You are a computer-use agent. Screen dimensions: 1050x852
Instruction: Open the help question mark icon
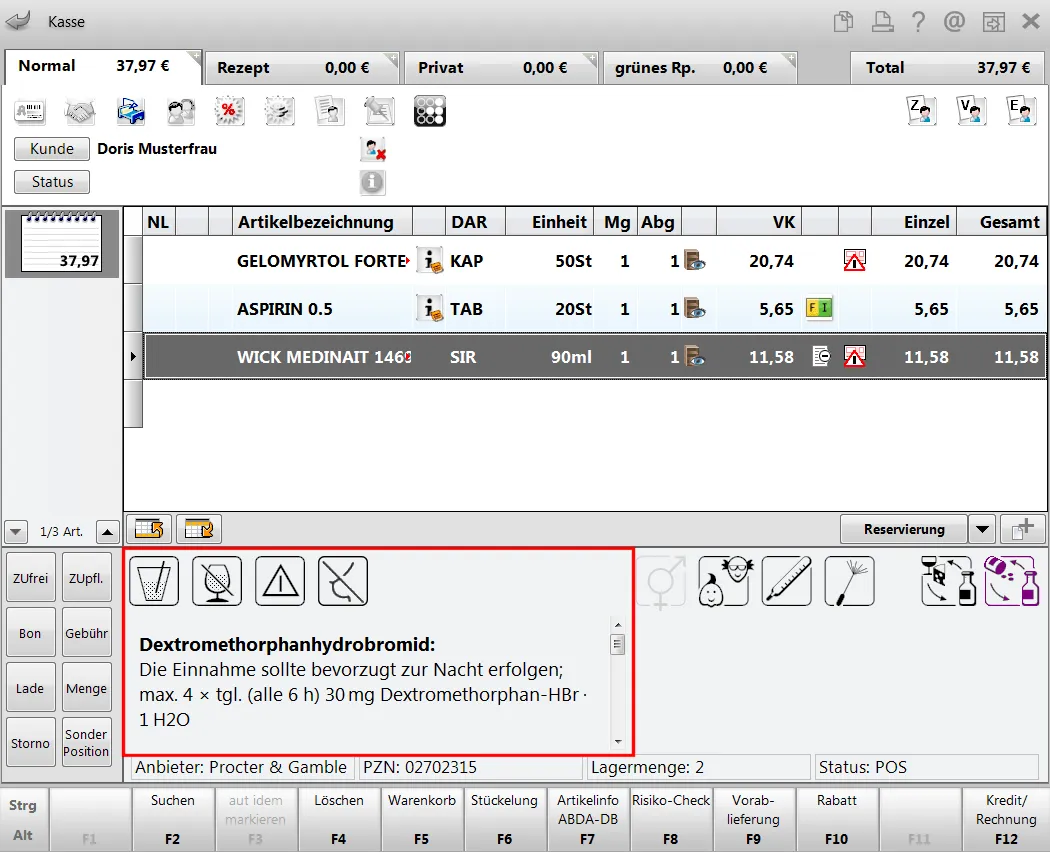tap(918, 21)
